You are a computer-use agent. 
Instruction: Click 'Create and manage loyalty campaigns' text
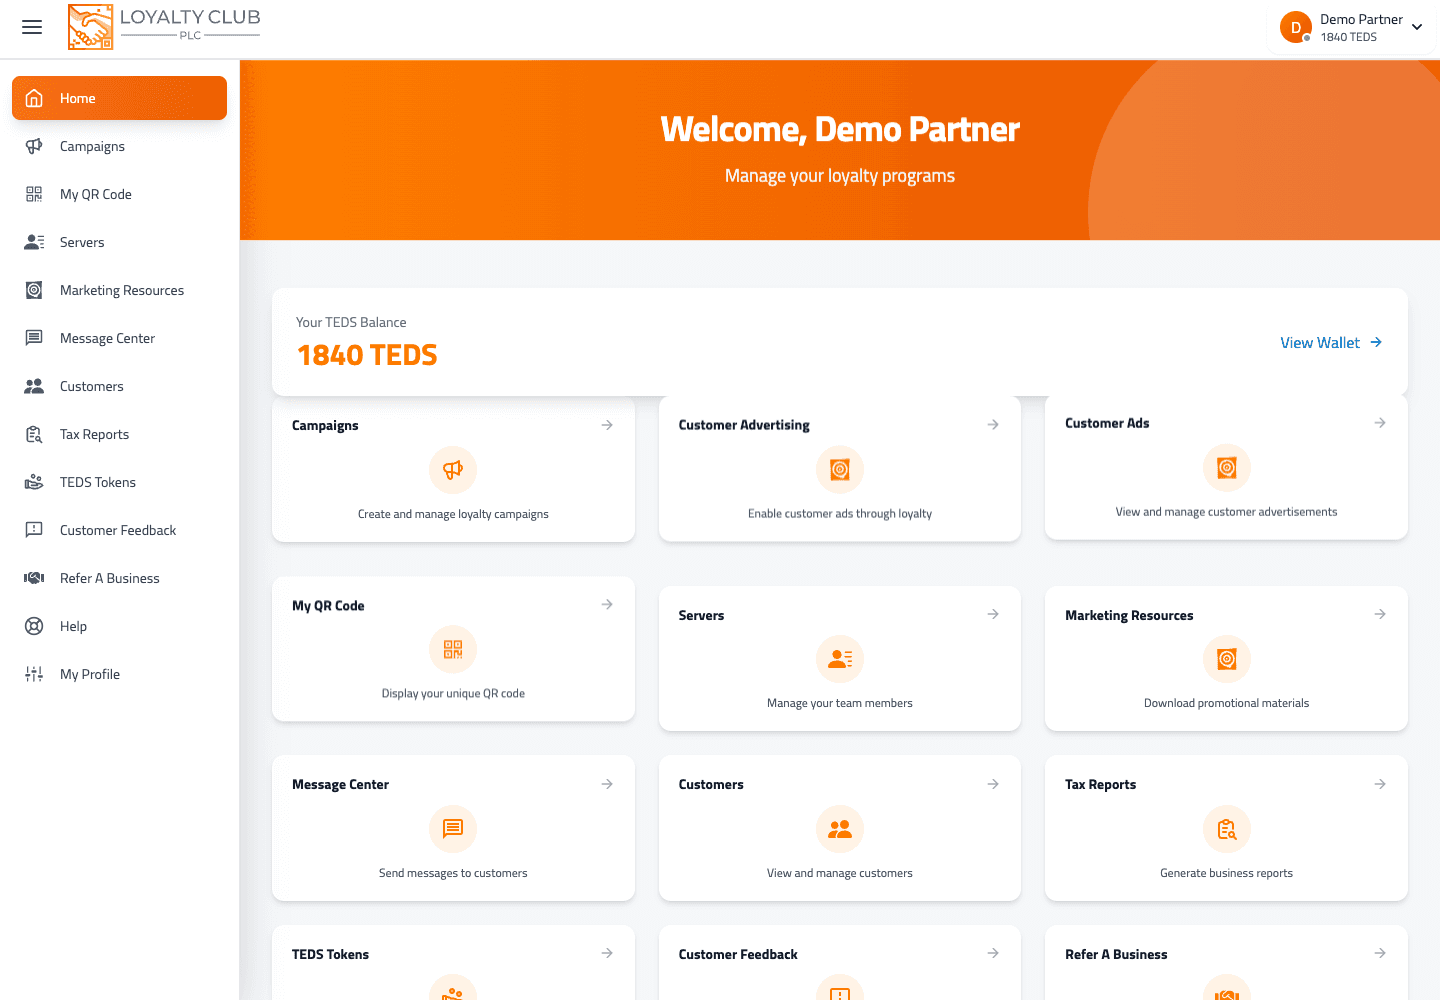[453, 514]
